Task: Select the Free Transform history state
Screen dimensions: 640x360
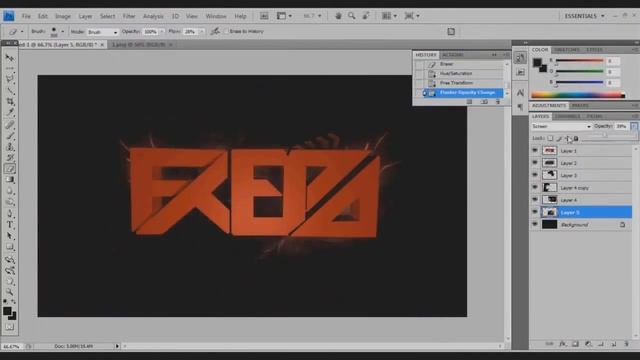Action: 462,83
